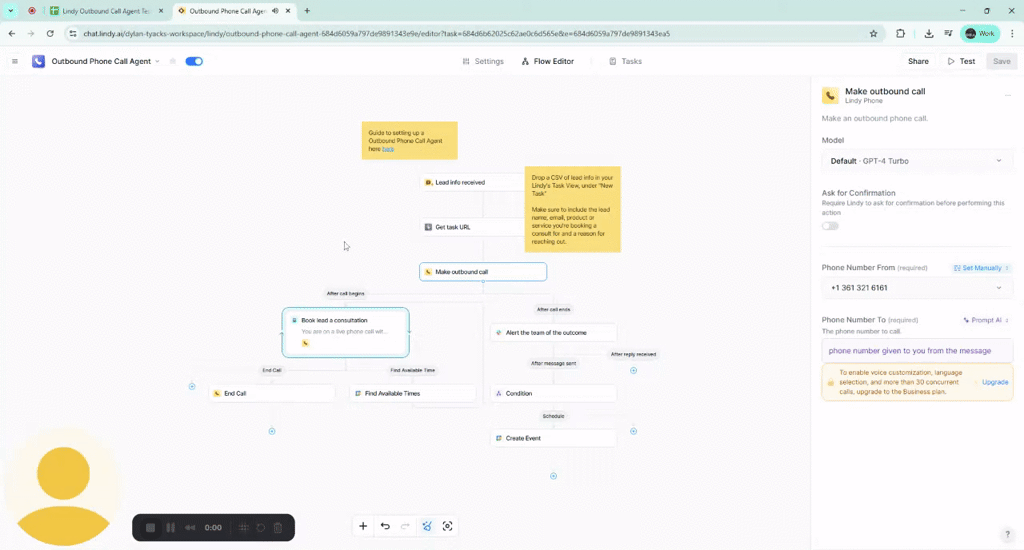The height and width of the screenshot is (550, 1024).
Task: Click the plus add-node icon
Action: click(363, 526)
